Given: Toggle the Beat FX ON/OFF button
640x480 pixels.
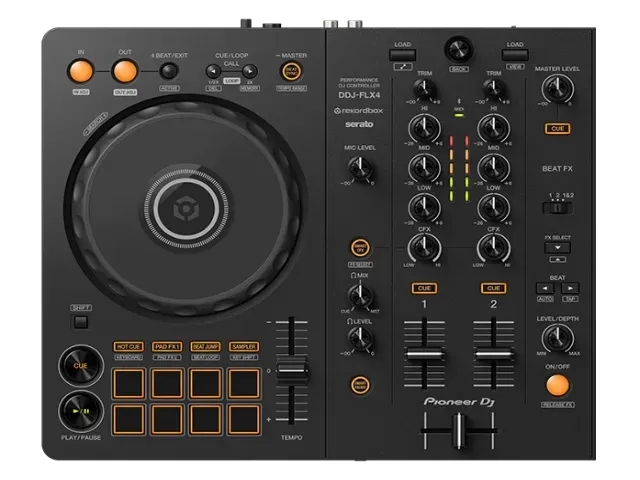Looking at the screenshot, I should [x=557, y=384].
